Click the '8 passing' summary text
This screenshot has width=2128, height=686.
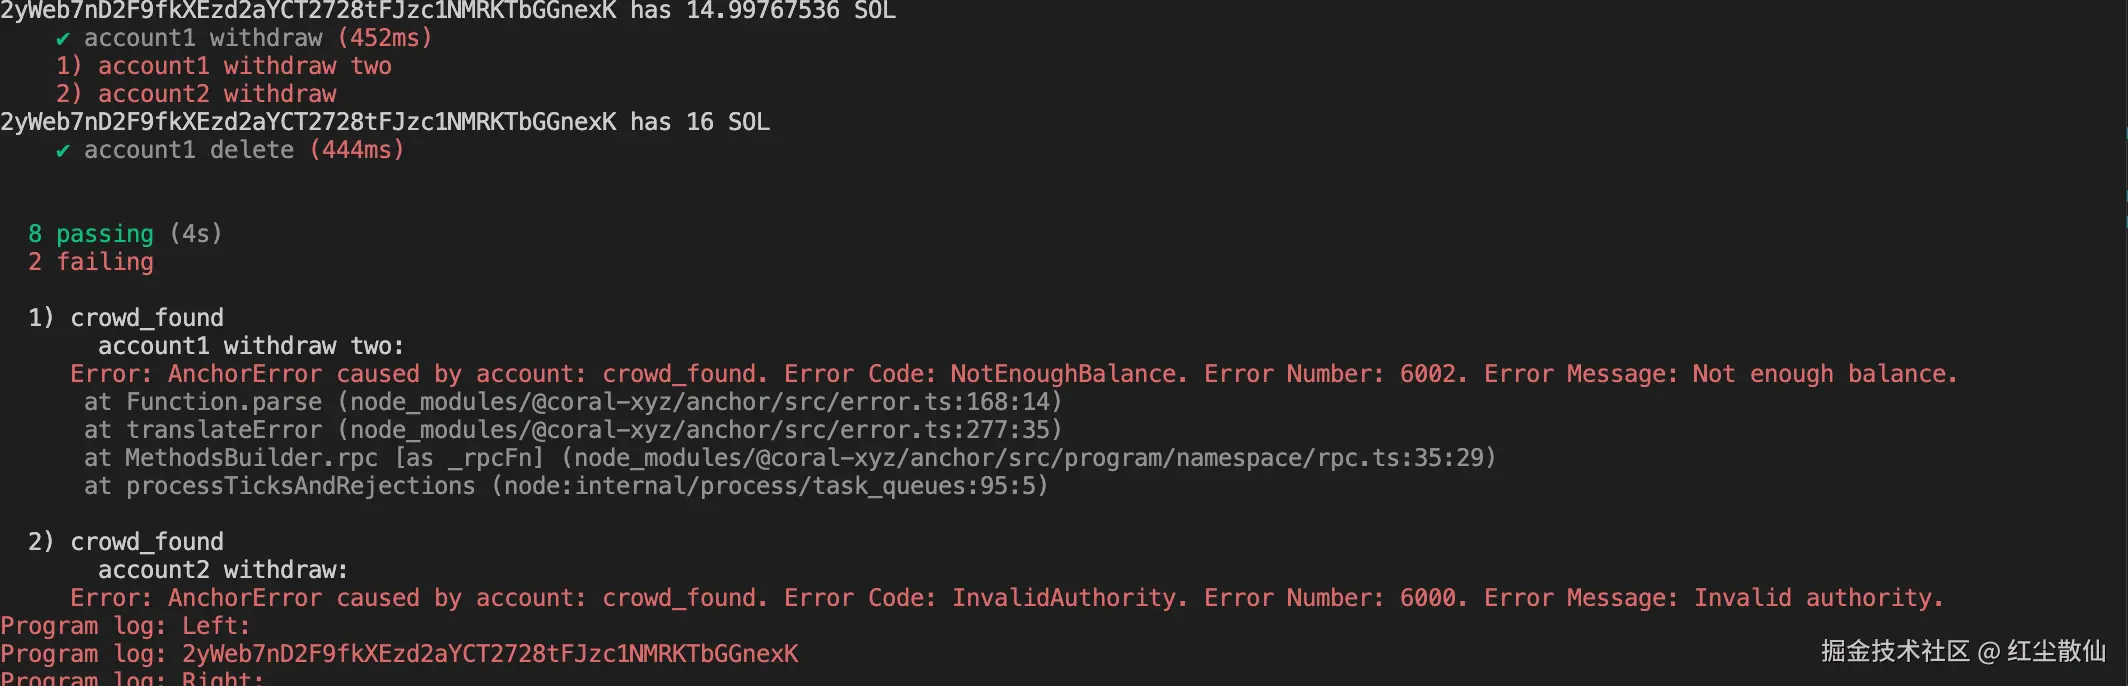tap(91, 234)
